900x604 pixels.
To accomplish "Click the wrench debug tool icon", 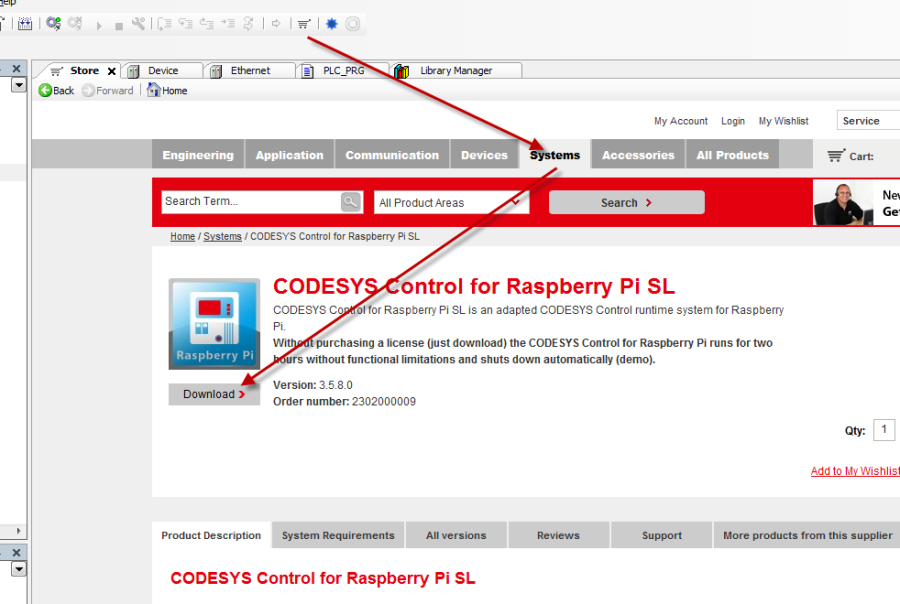I will point(138,23).
